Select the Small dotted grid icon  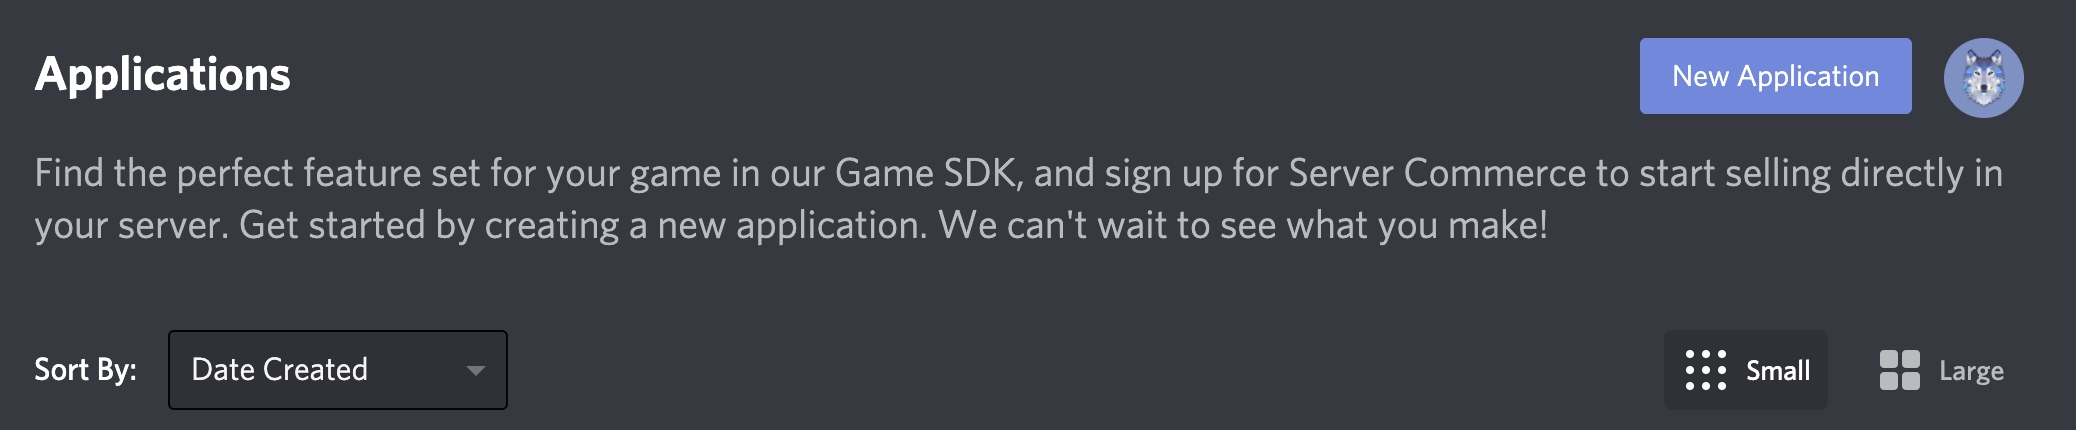[1705, 370]
